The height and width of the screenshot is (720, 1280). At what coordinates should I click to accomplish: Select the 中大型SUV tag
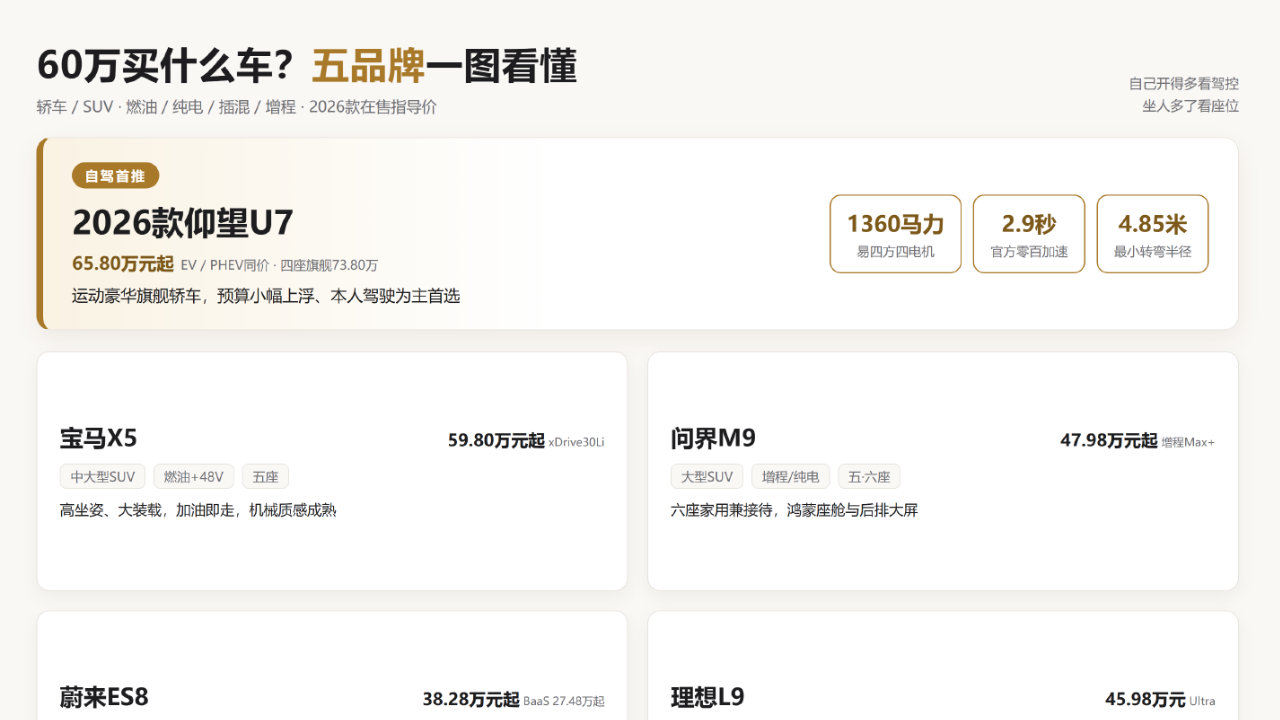click(103, 477)
